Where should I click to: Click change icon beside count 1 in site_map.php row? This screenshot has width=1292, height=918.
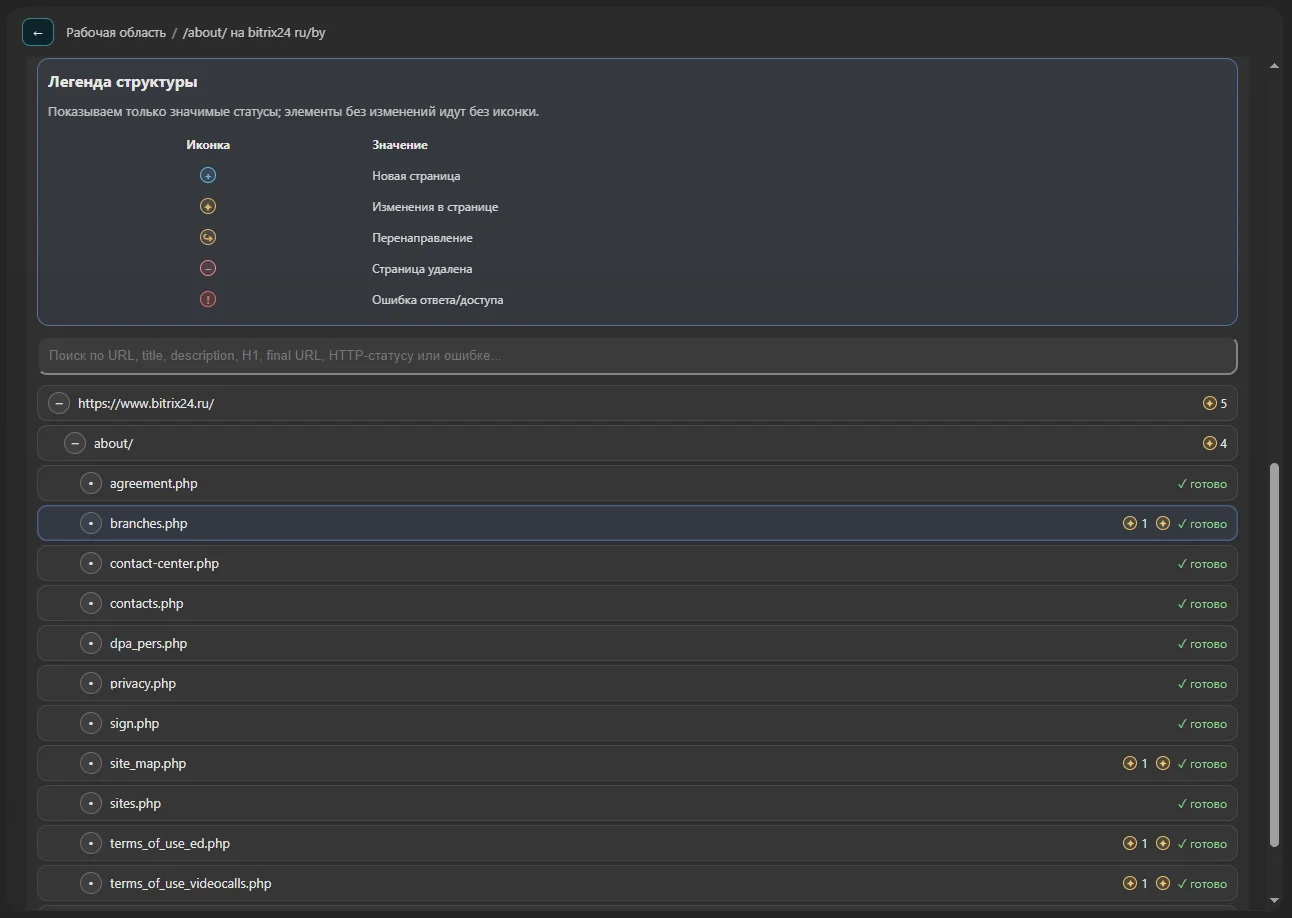[1130, 763]
